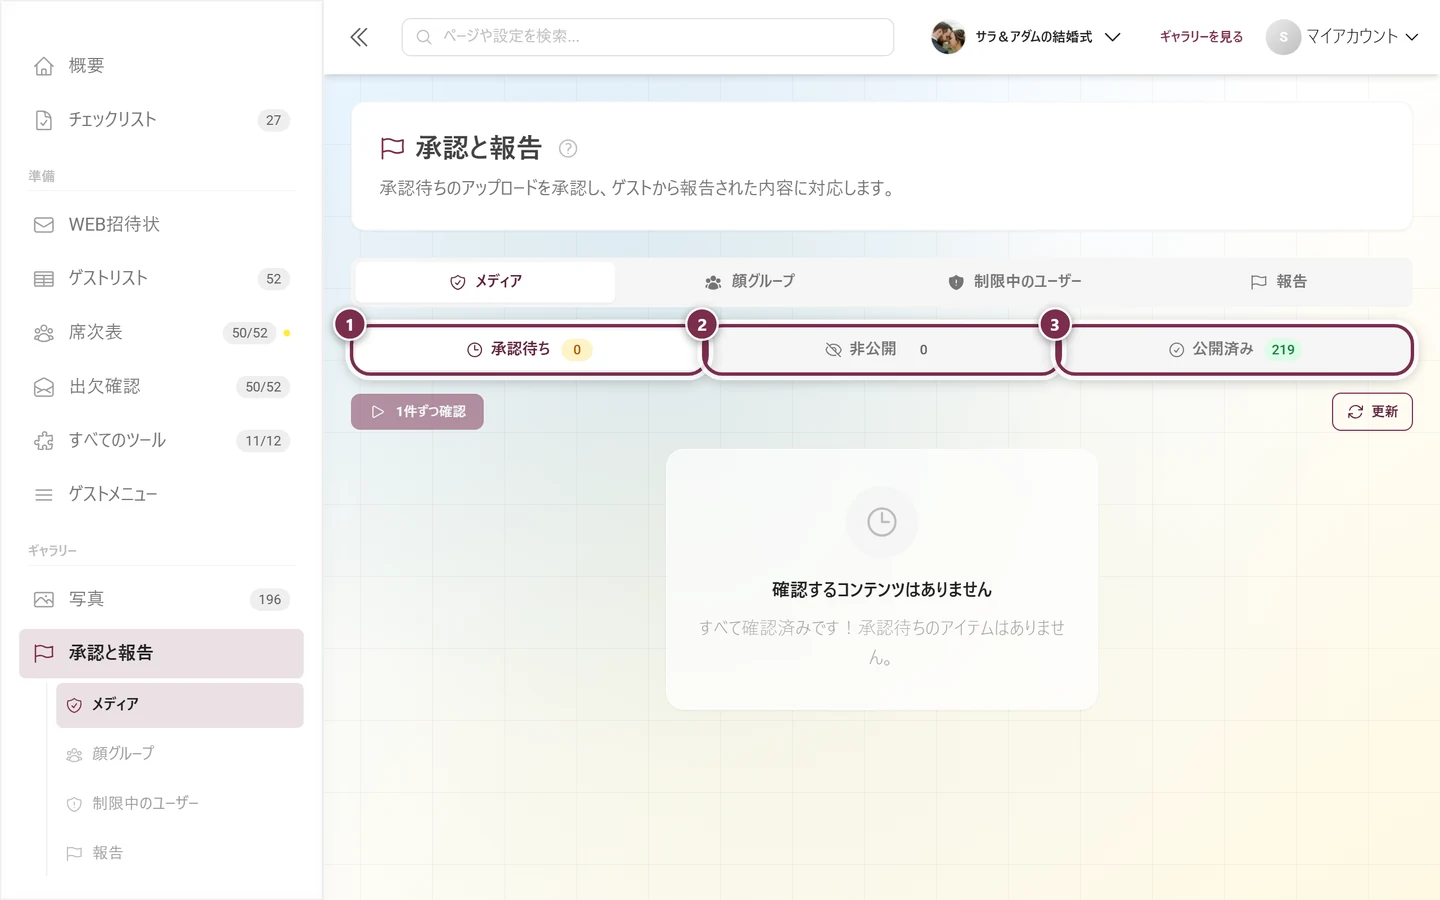Screen dimensions: 1440x900
Task: Click the table icon for ゲストリスト
Action: [x=44, y=279]
